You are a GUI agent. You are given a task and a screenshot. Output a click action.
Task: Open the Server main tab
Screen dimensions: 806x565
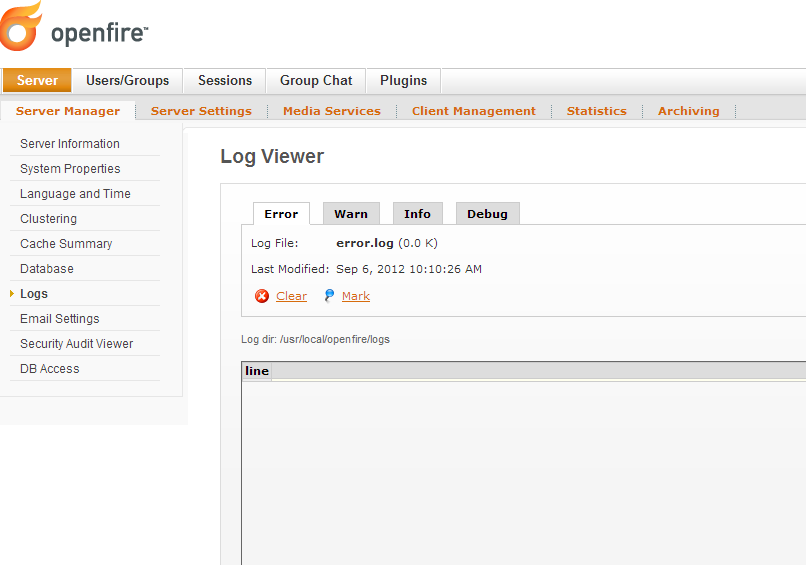(x=37, y=80)
